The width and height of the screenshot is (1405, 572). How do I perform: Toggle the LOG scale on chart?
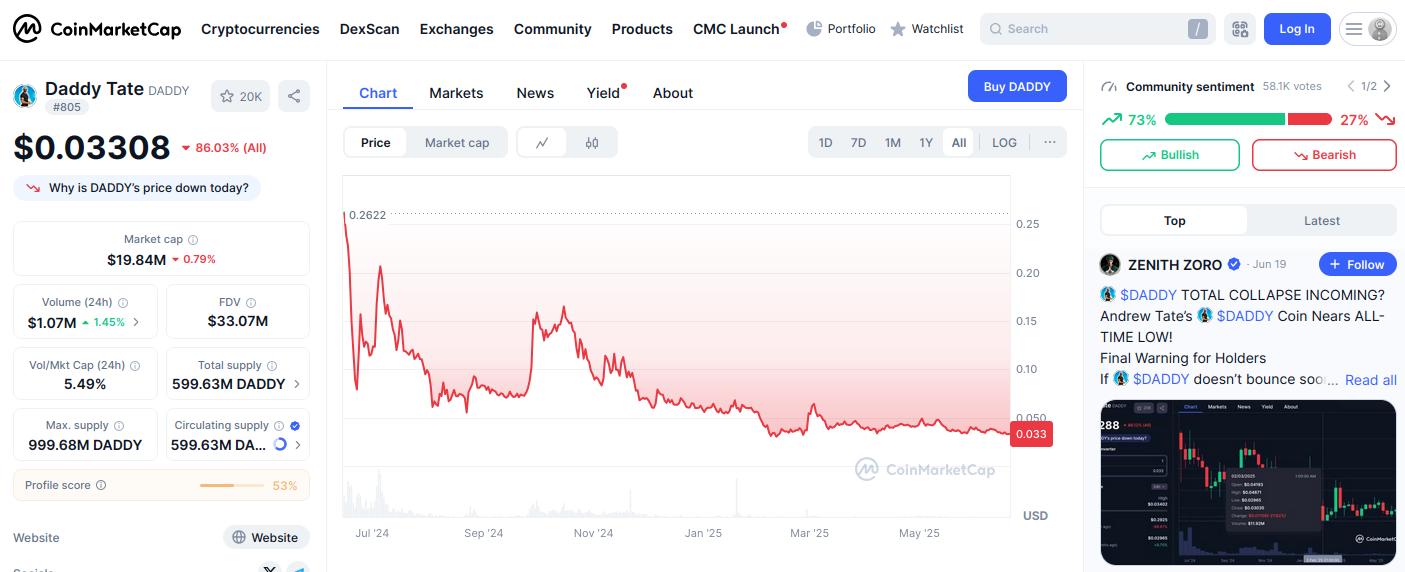tap(1004, 142)
